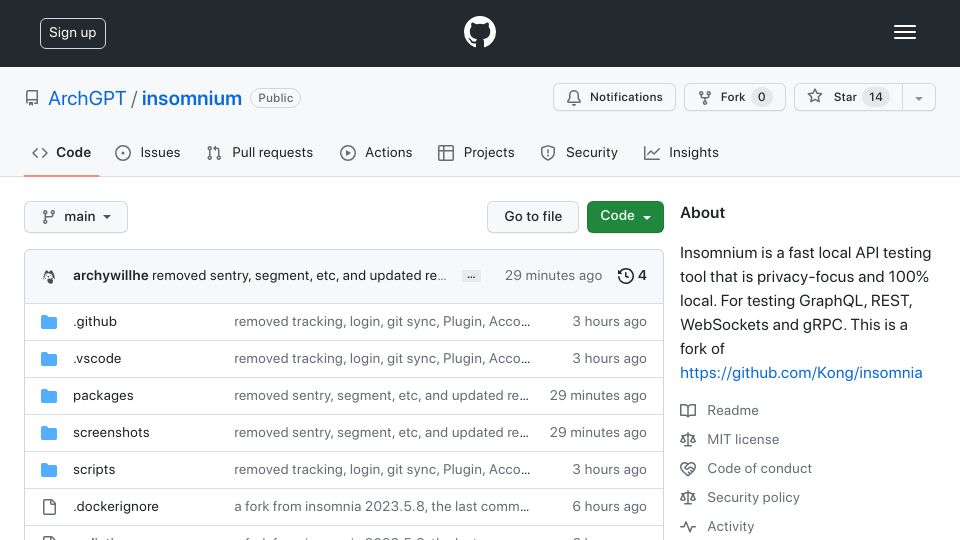Click the MIT license scales icon

click(x=688, y=440)
